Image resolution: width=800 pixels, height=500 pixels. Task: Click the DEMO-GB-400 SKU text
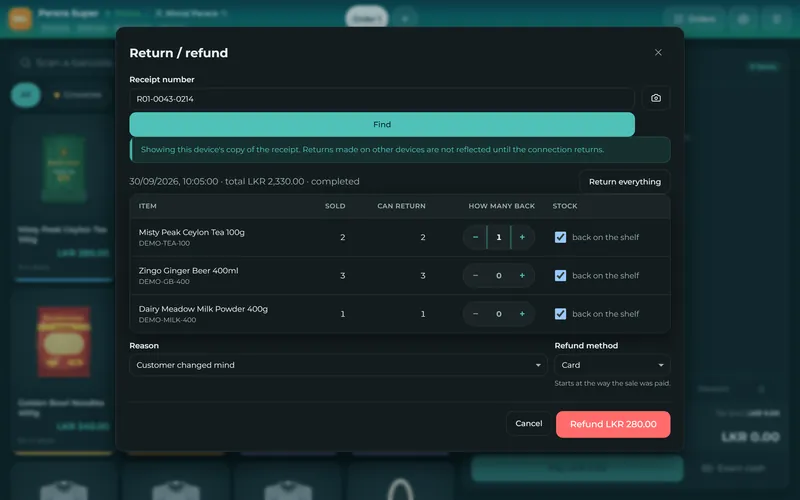coord(164,282)
